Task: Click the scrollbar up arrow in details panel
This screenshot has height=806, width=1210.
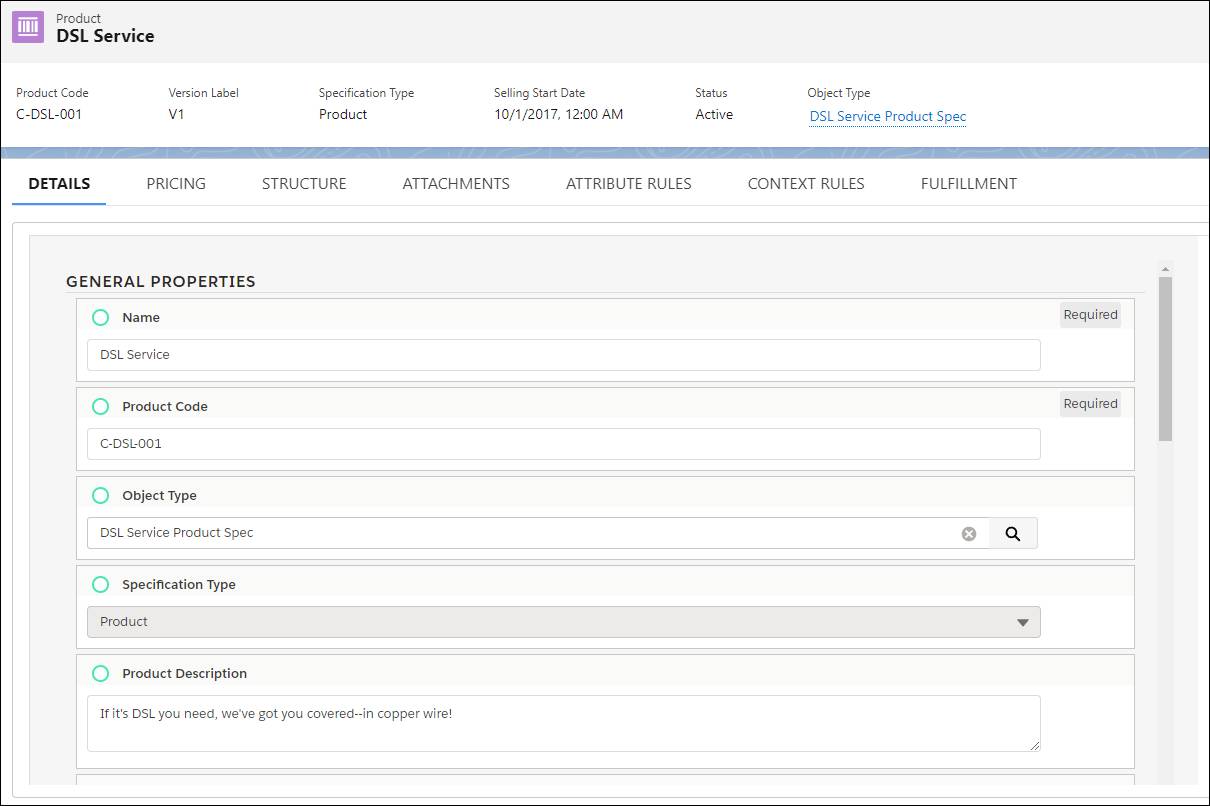Action: coord(1165,269)
